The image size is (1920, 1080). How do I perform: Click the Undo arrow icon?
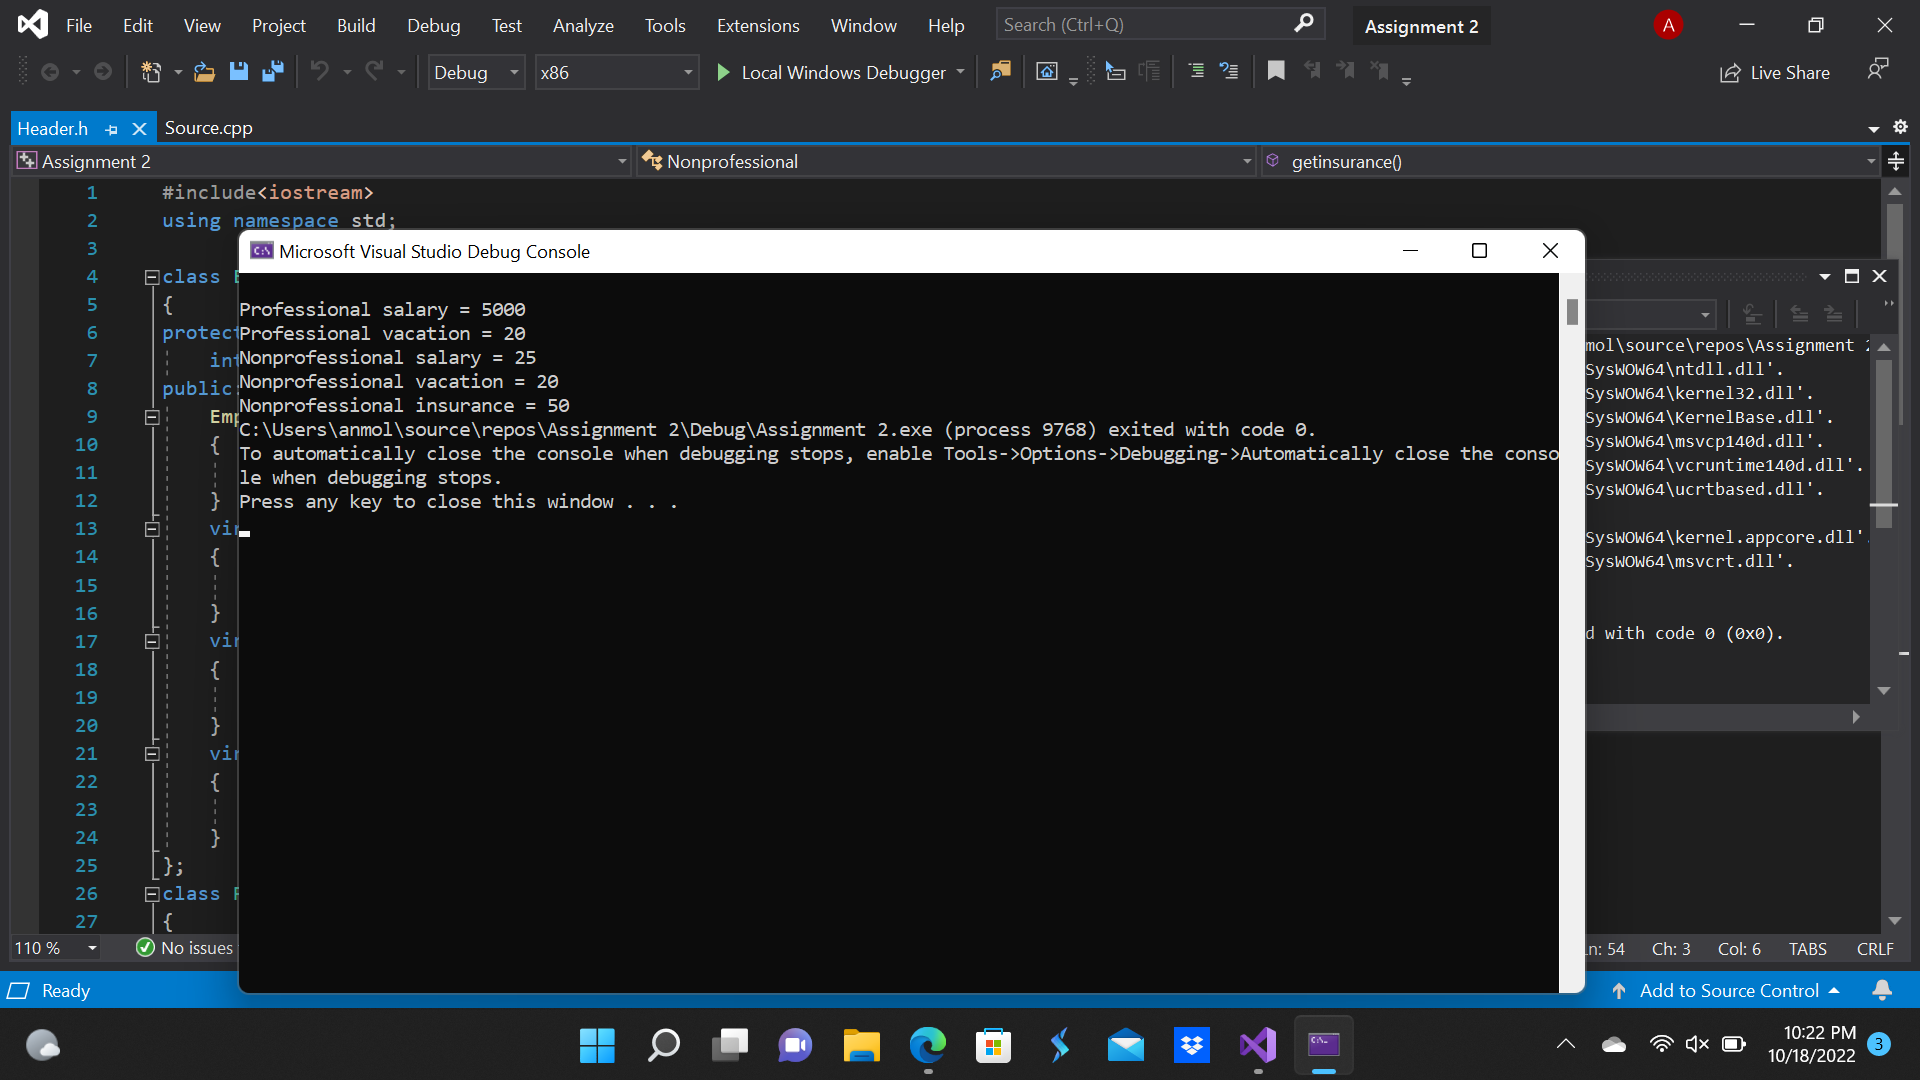pyautogui.click(x=320, y=72)
